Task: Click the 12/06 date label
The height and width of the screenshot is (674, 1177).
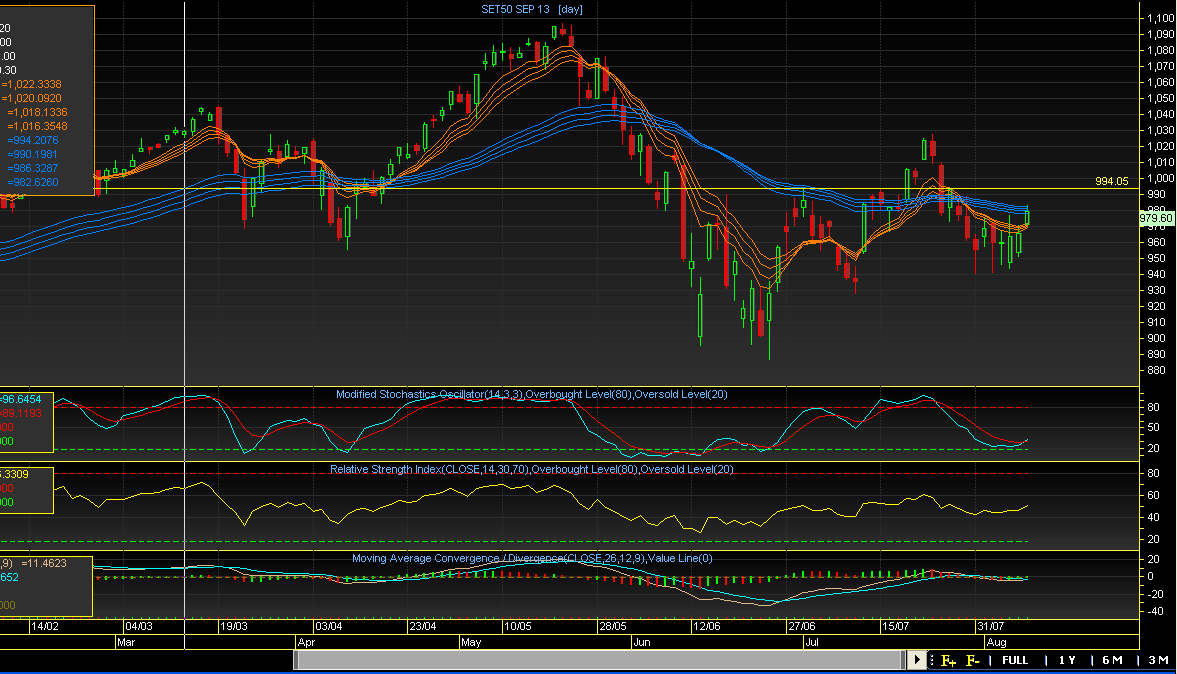Action: [706, 626]
